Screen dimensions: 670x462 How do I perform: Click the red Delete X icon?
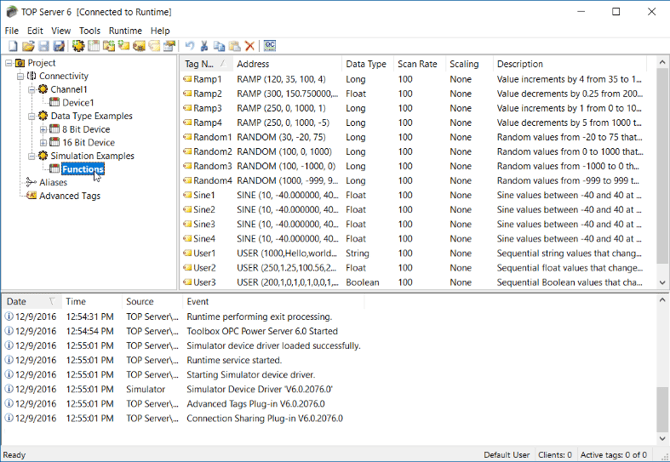[250, 46]
